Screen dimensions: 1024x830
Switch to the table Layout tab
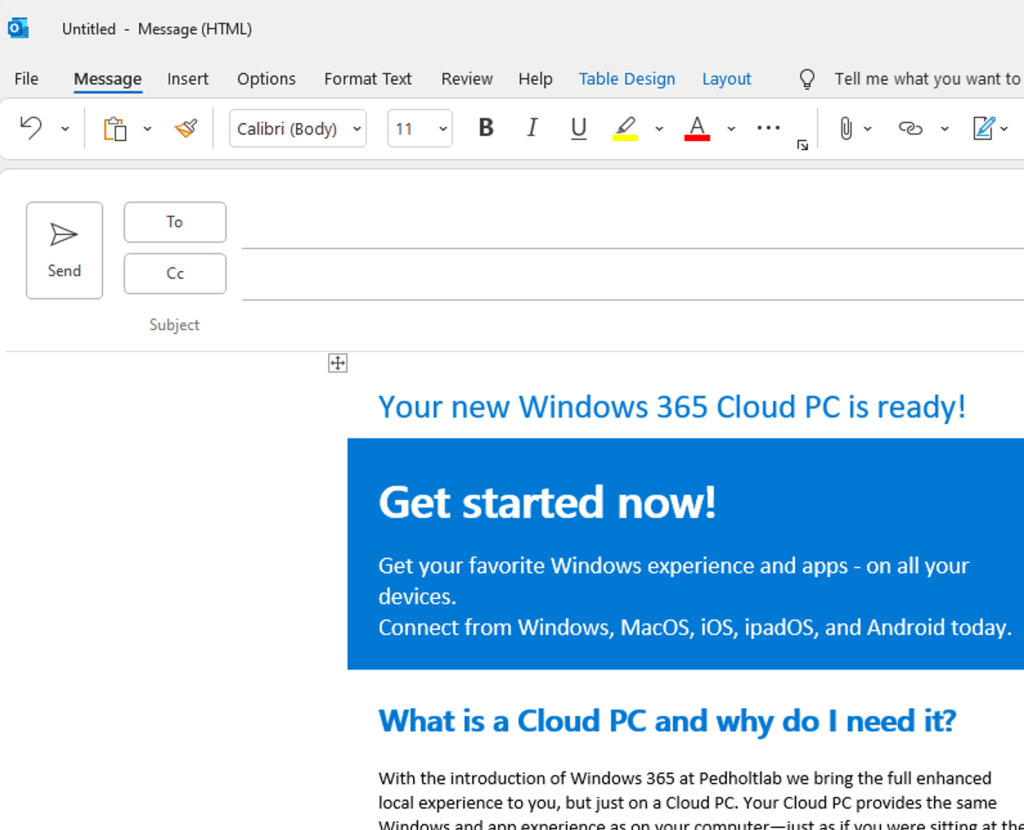point(727,79)
